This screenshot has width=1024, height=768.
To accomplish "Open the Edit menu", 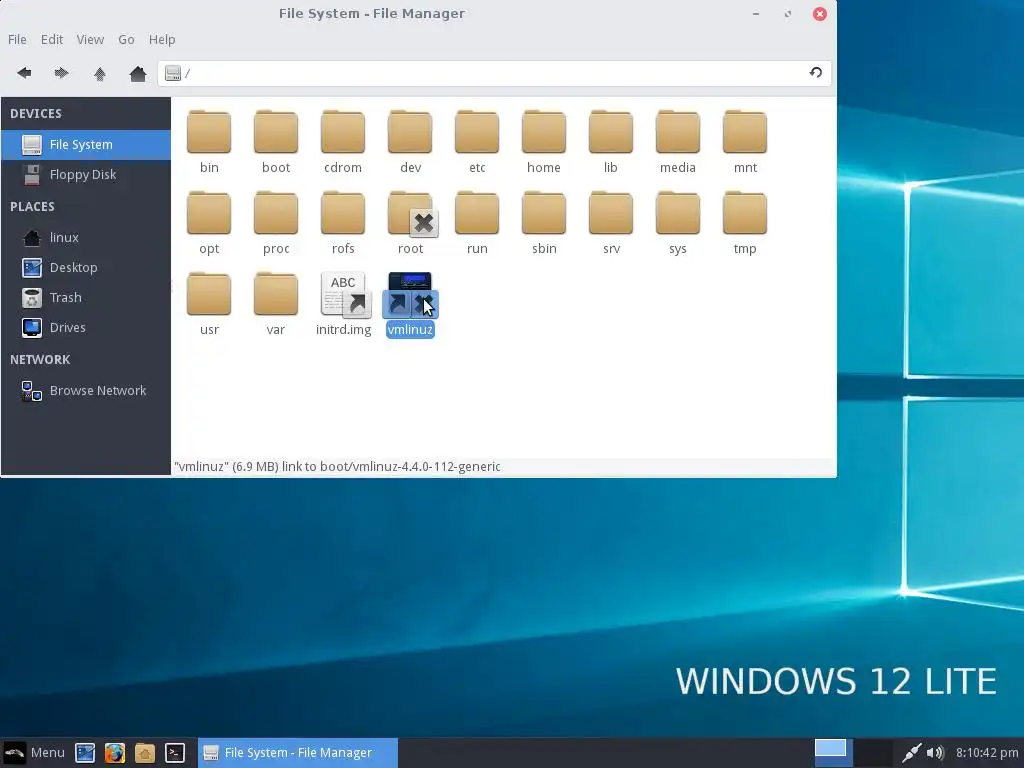I will tap(52, 39).
